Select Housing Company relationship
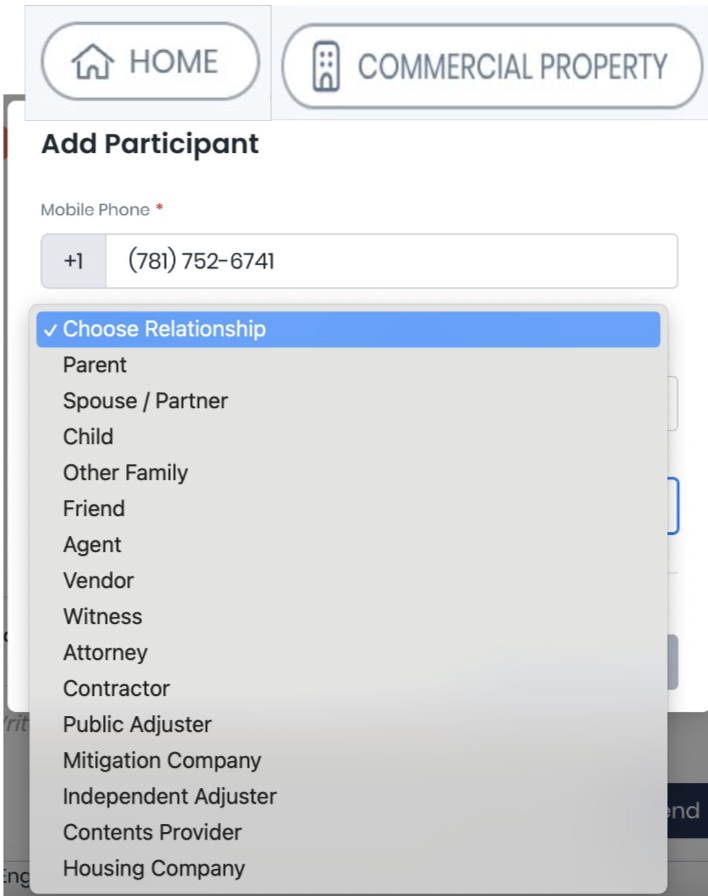The height and width of the screenshot is (896, 708). [153, 869]
